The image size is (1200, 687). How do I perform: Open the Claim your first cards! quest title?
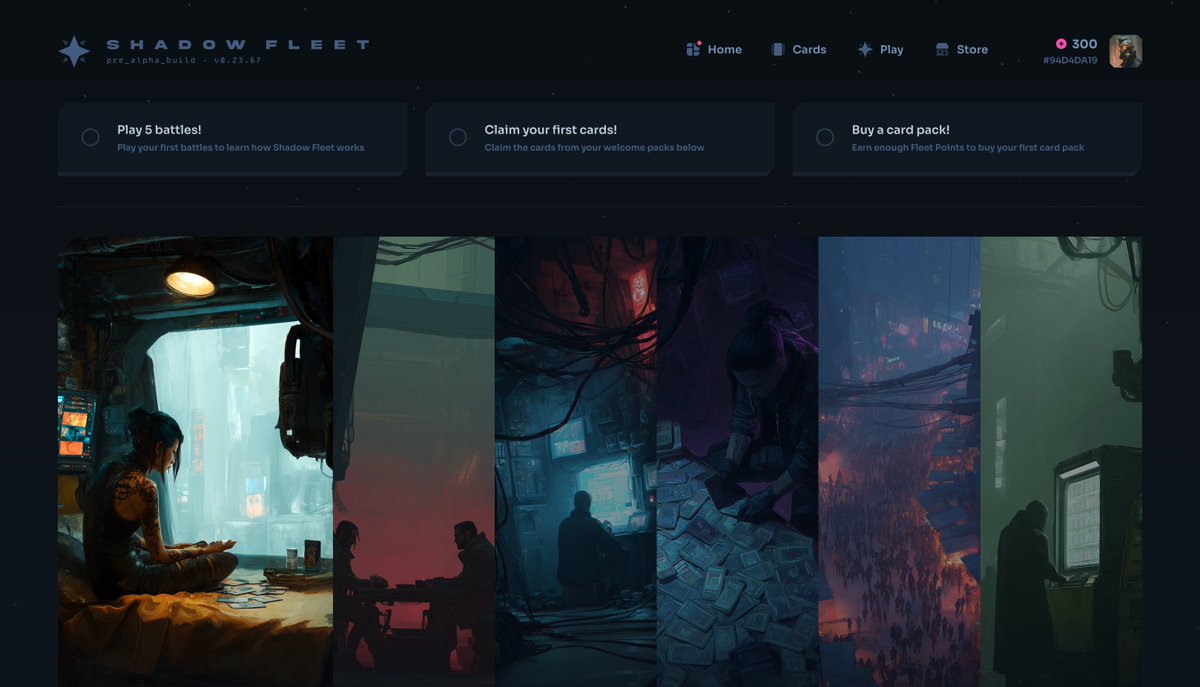551,130
